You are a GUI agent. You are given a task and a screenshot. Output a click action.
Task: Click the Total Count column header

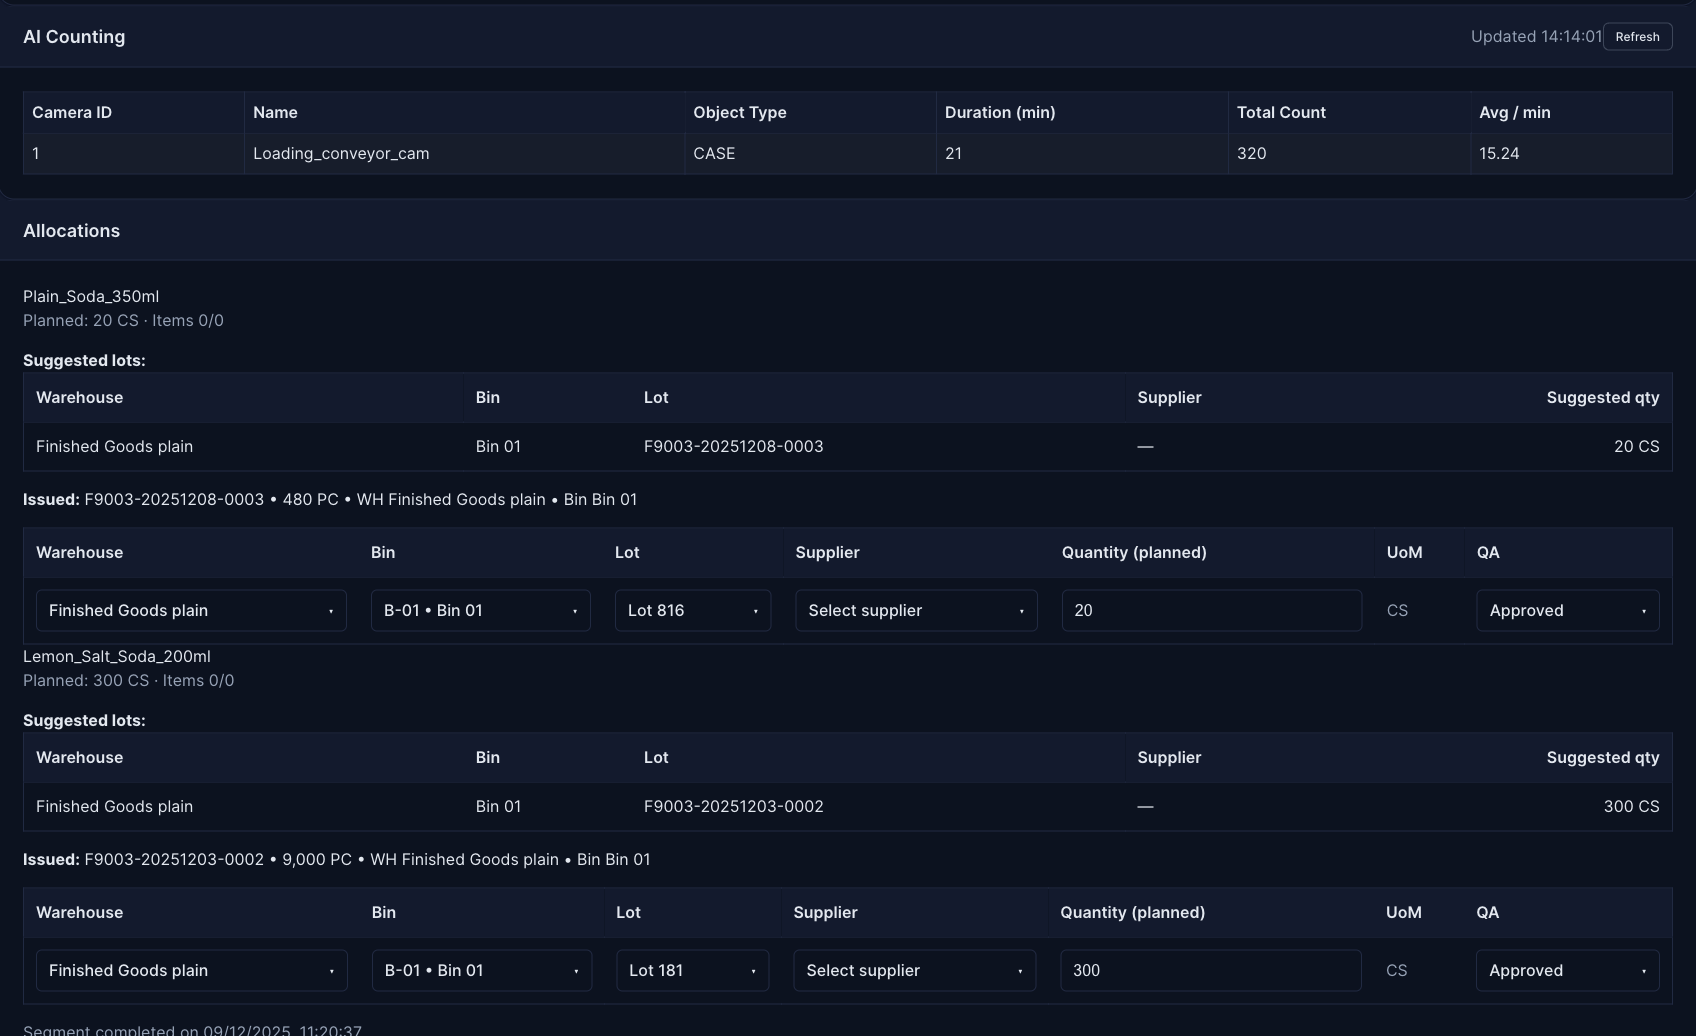coord(1281,113)
